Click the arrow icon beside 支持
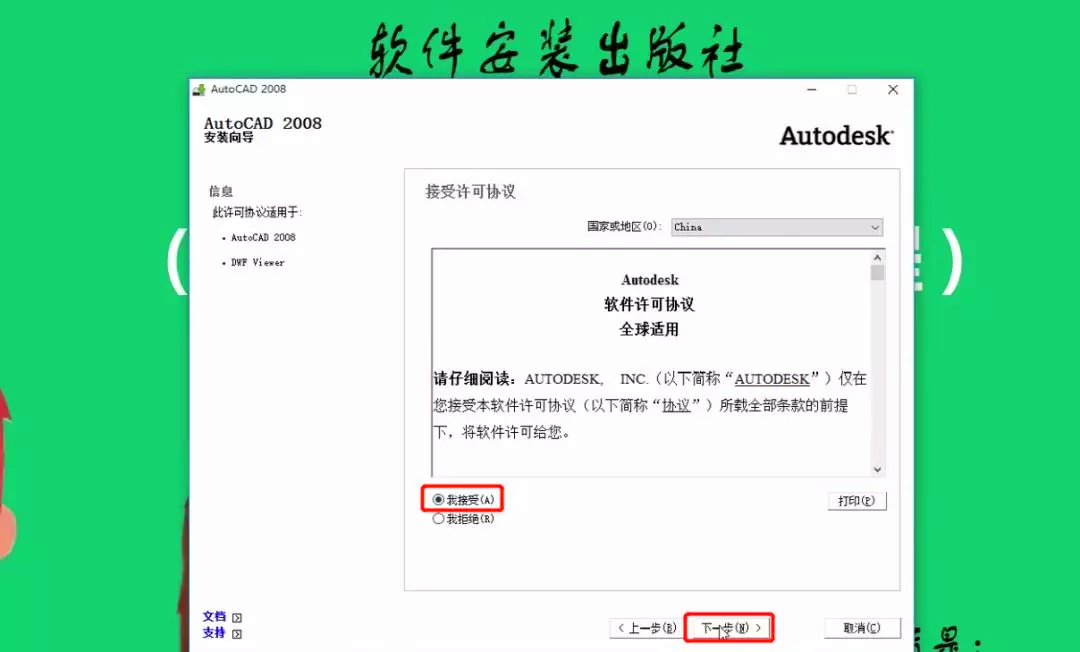1080x652 pixels. (x=237, y=634)
